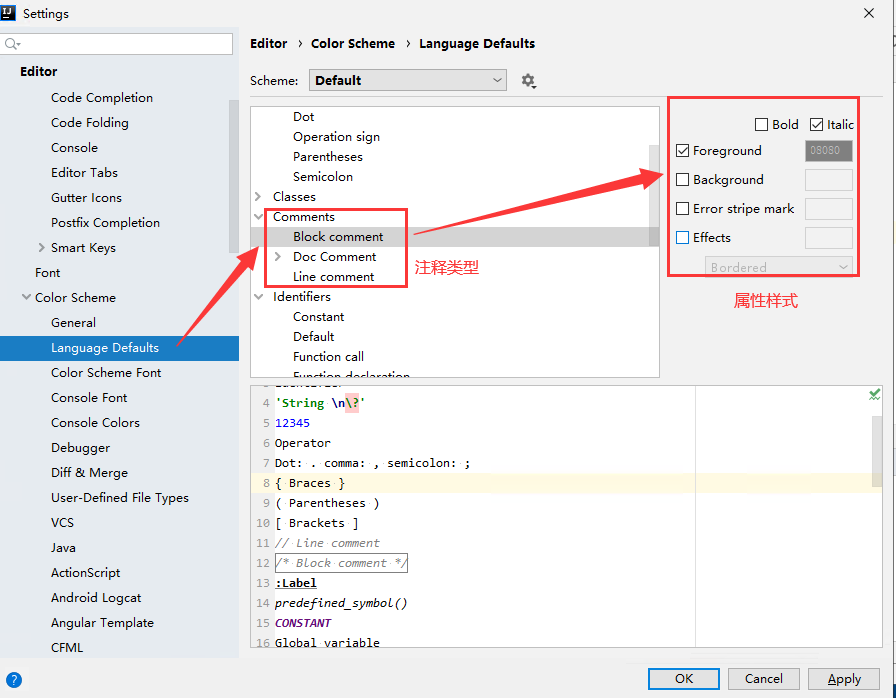Select Angular Template color settings
Viewport: 896px width, 698px height.
102,623
